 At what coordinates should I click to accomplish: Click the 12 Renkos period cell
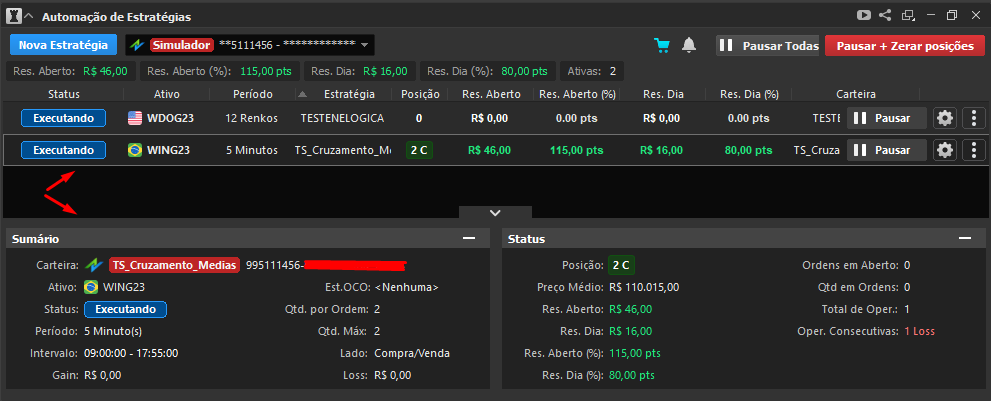coord(252,118)
